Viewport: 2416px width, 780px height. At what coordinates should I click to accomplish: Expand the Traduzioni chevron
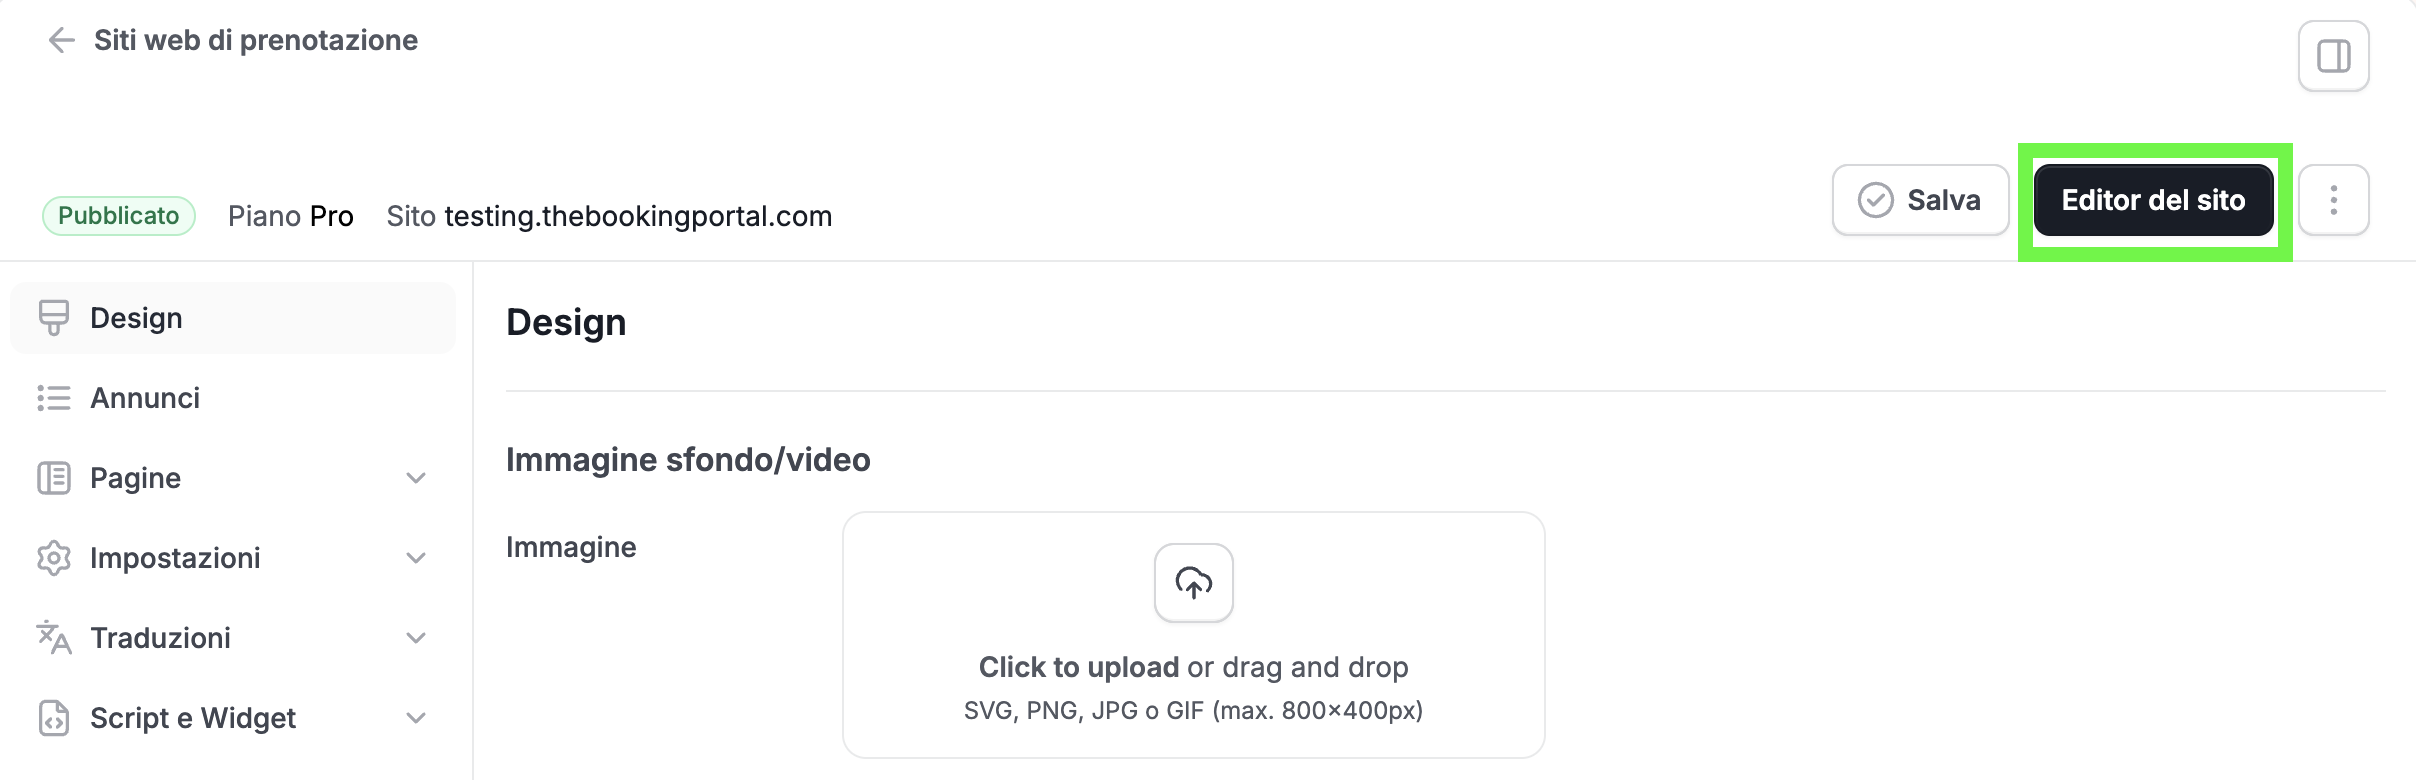[x=416, y=638]
